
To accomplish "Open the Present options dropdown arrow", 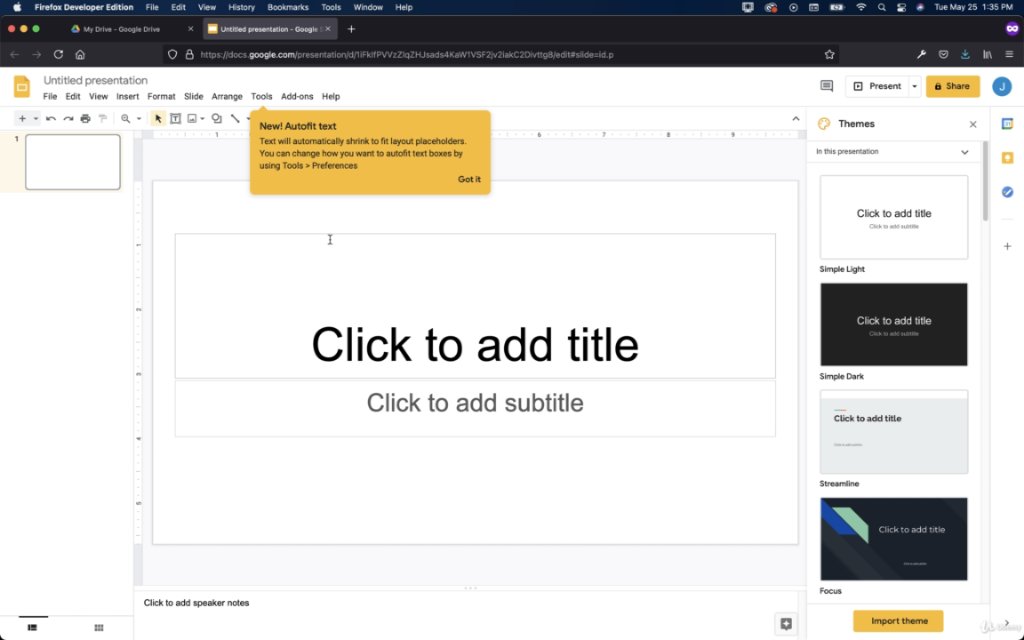I will tap(914, 86).
